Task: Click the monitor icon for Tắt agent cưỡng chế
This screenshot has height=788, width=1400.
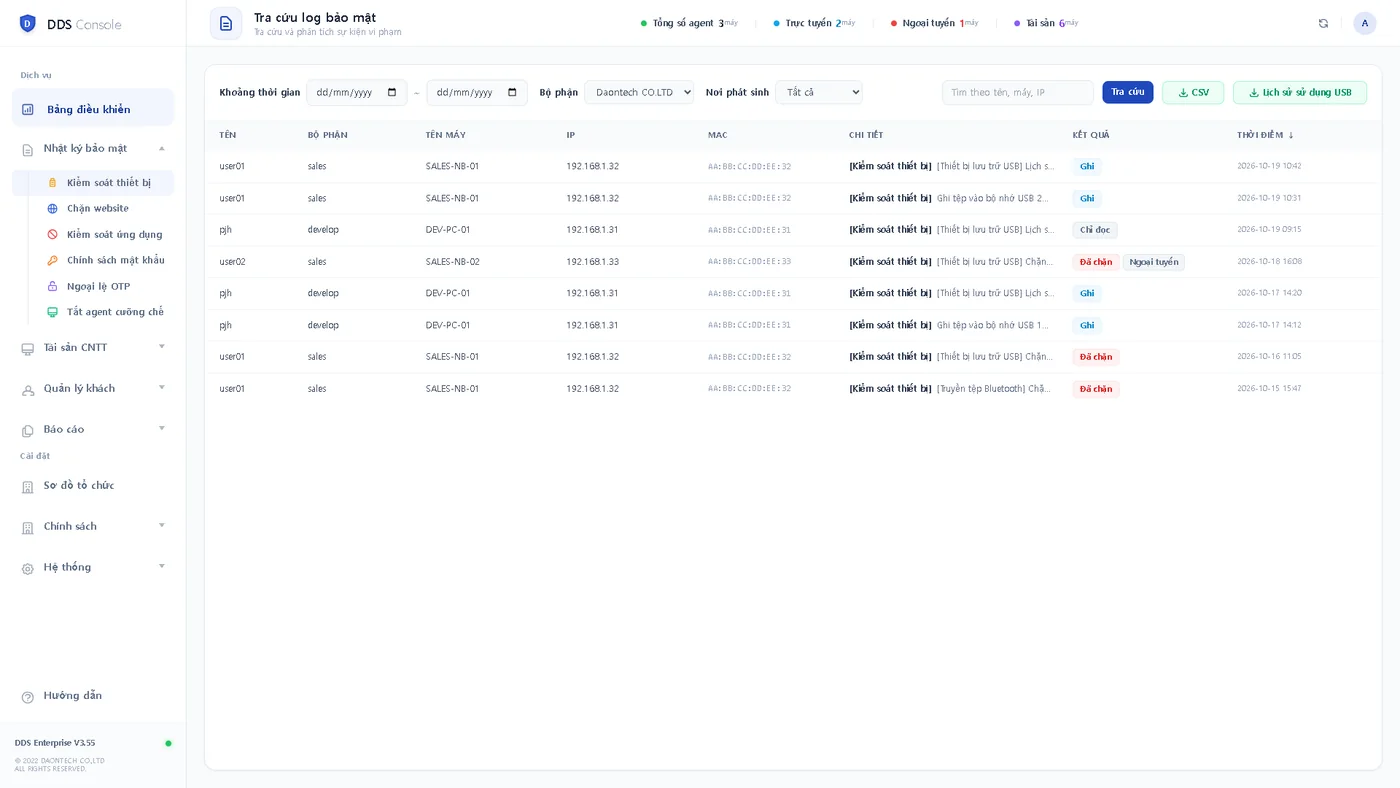Action: (53, 312)
